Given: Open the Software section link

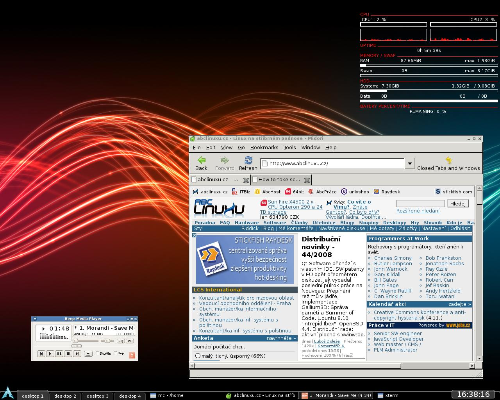Looking at the screenshot, I should click(x=275, y=222).
